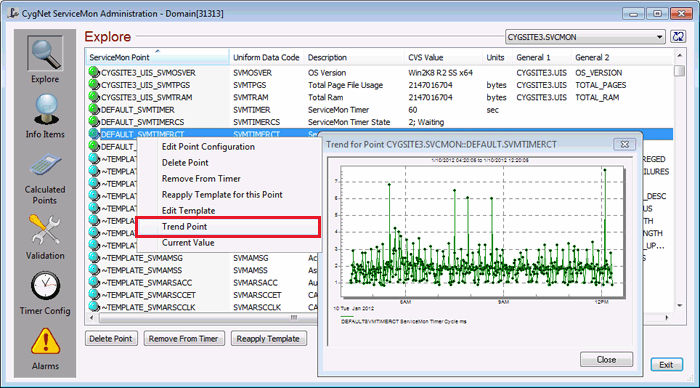Image resolution: width=700 pixels, height=388 pixels.
Task: Open the CYGSITE3.SVCMON site dropdown
Action: point(585,37)
